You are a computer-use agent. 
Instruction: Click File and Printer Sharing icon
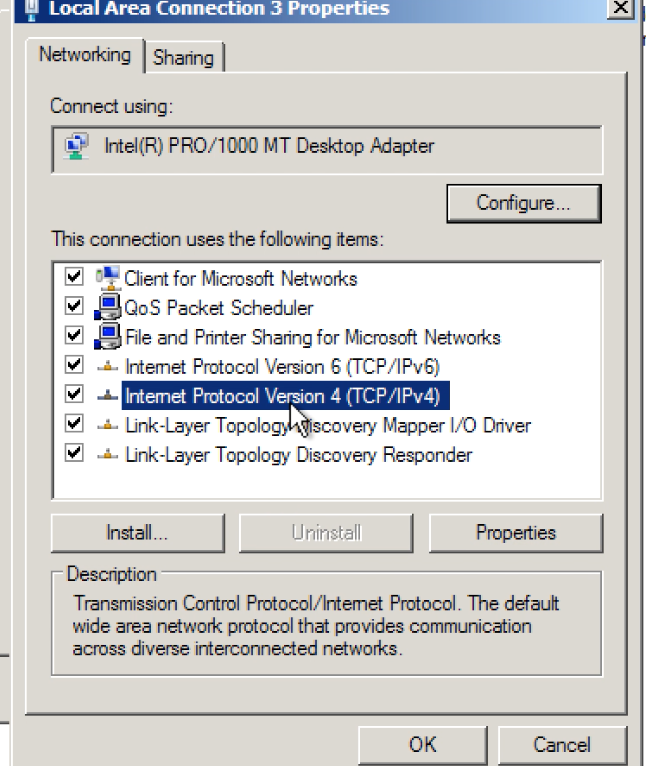[x=107, y=336]
